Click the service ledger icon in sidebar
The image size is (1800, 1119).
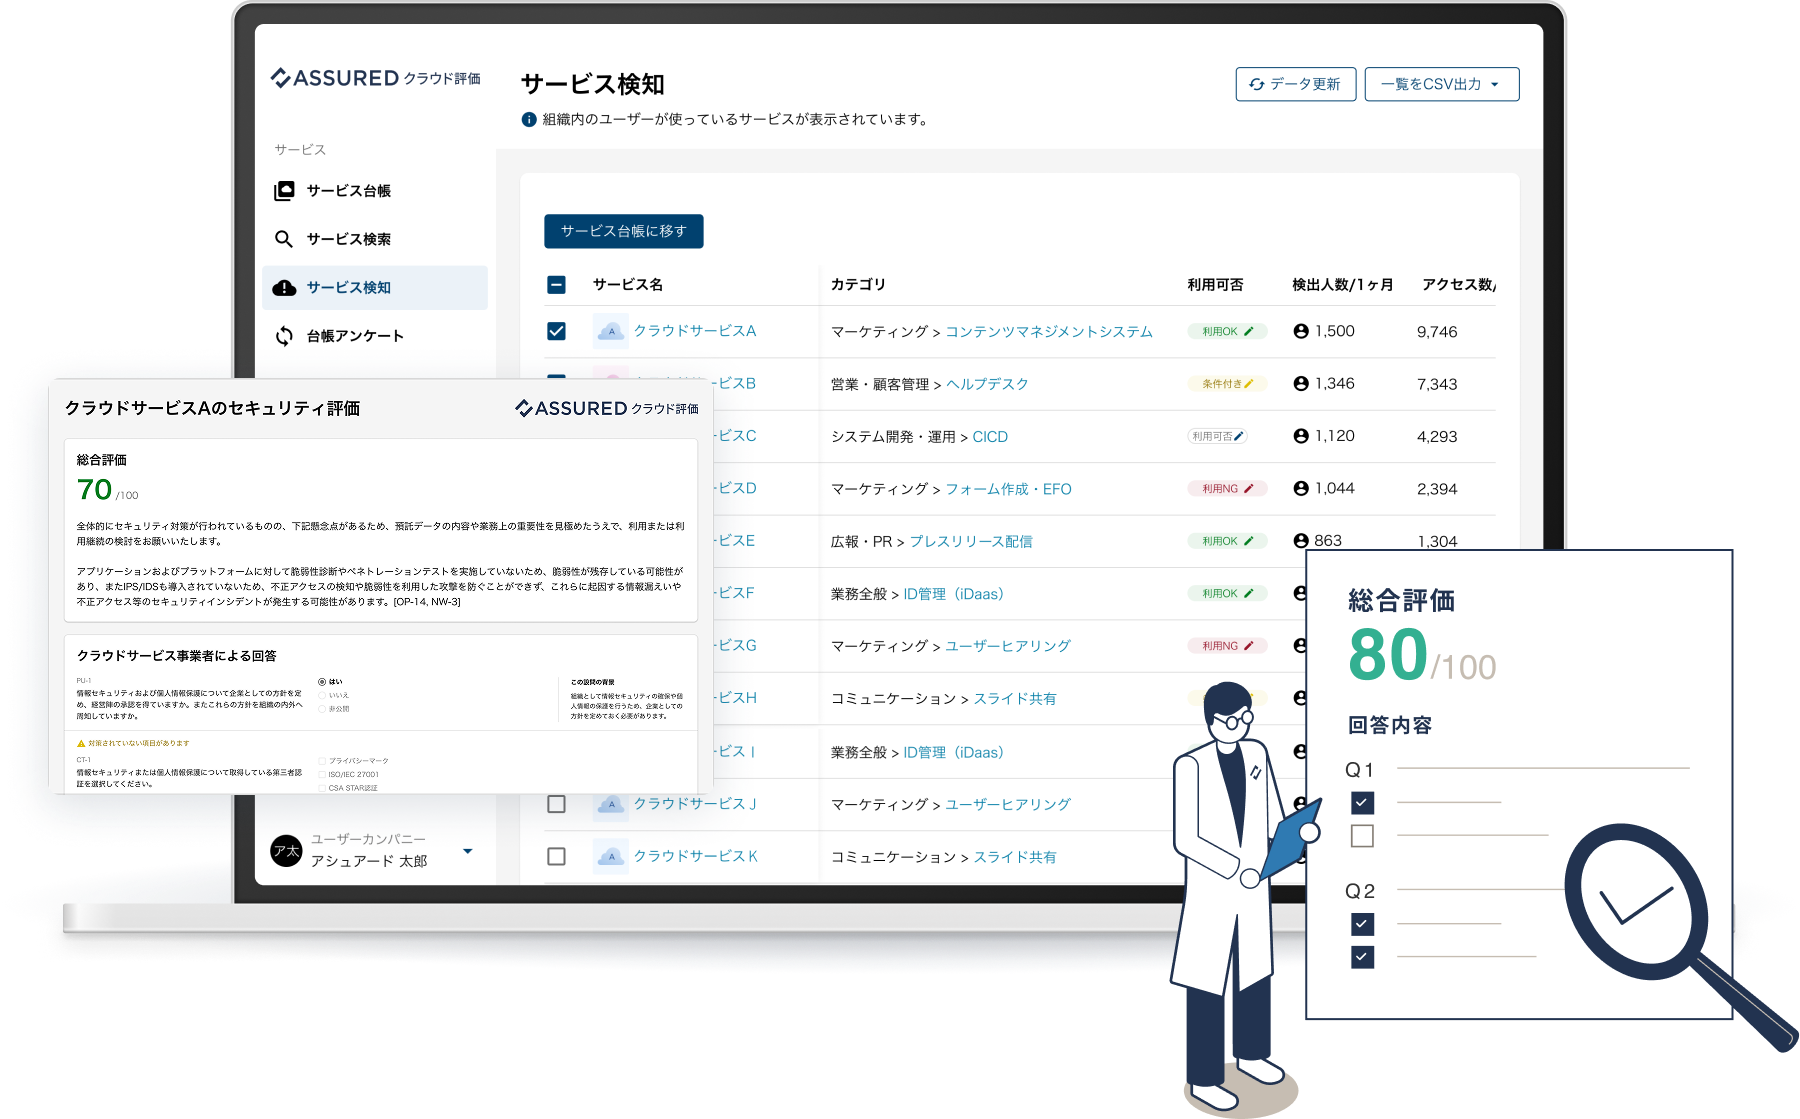point(284,191)
